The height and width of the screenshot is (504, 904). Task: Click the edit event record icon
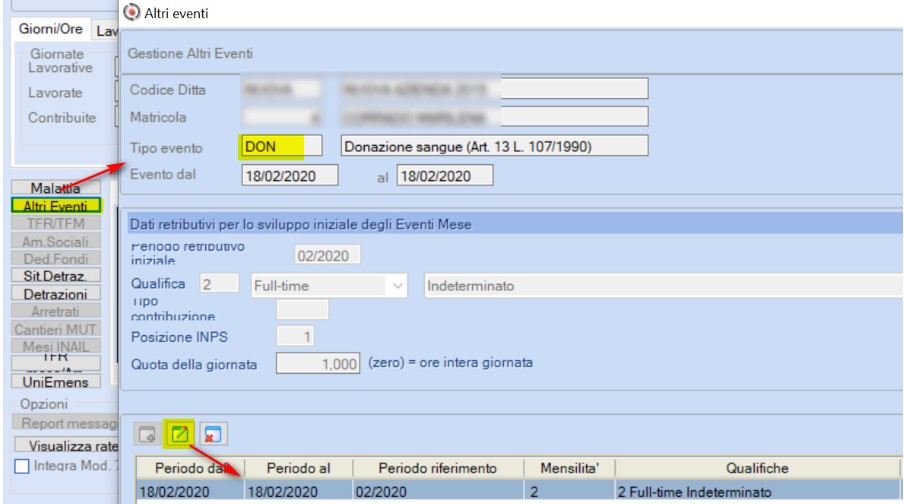click(x=180, y=434)
